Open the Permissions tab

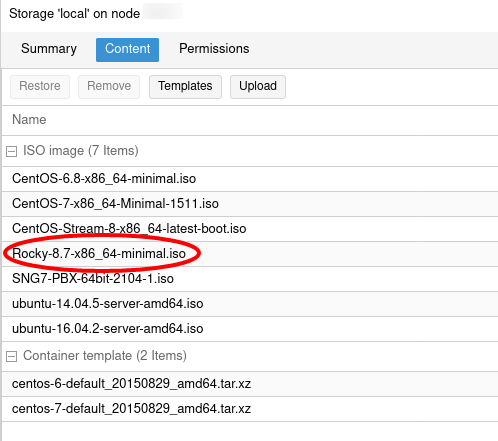pyautogui.click(x=214, y=49)
